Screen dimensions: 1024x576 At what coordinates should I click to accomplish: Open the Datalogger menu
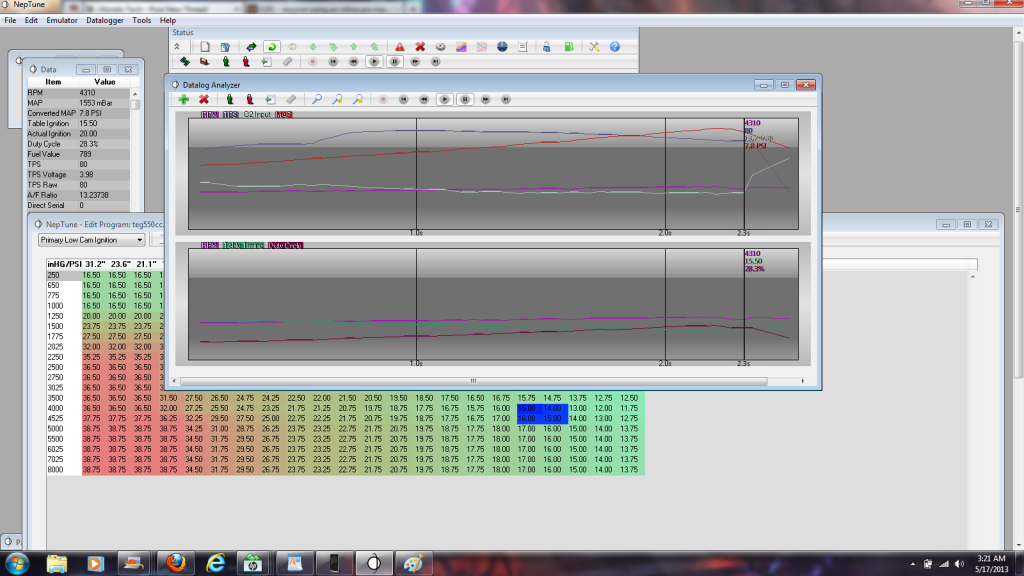[105, 20]
